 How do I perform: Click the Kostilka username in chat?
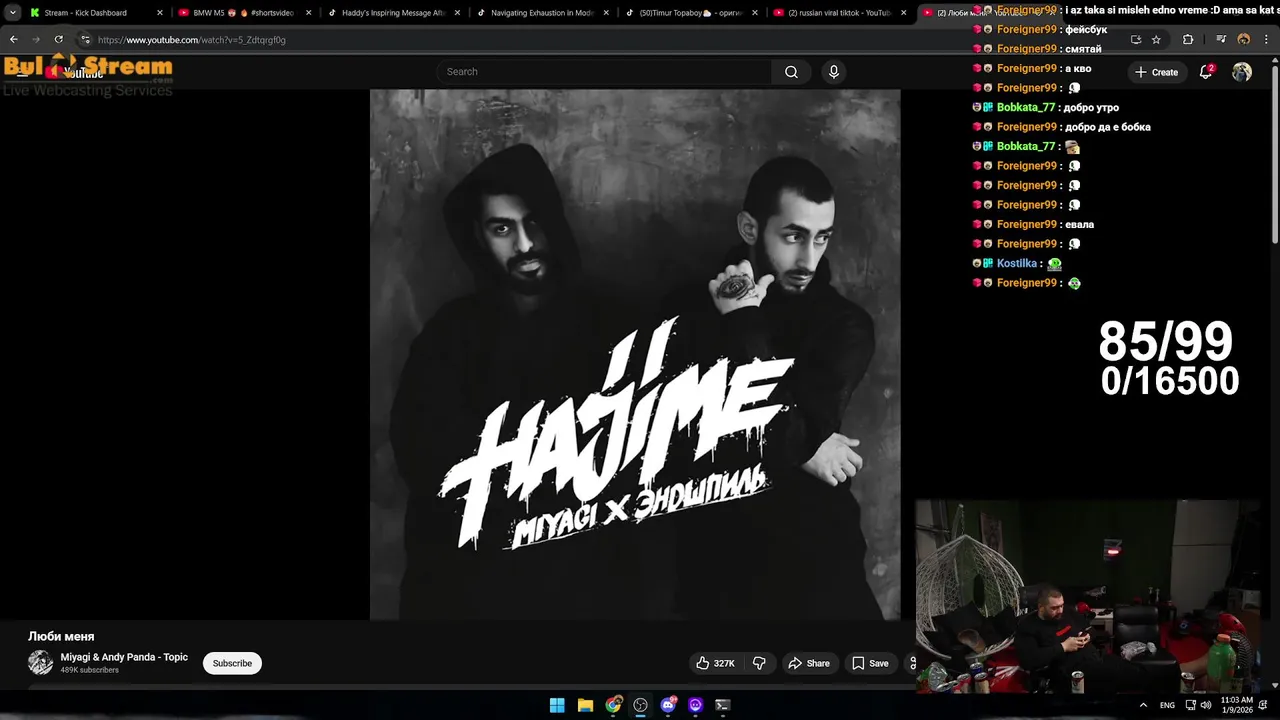coord(1017,263)
